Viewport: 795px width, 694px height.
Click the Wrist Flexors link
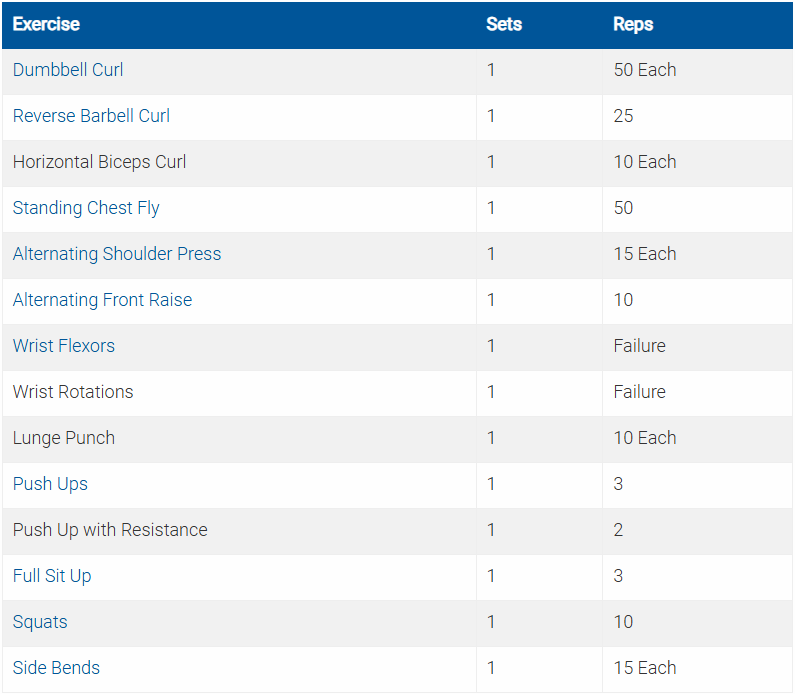(64, 346)
